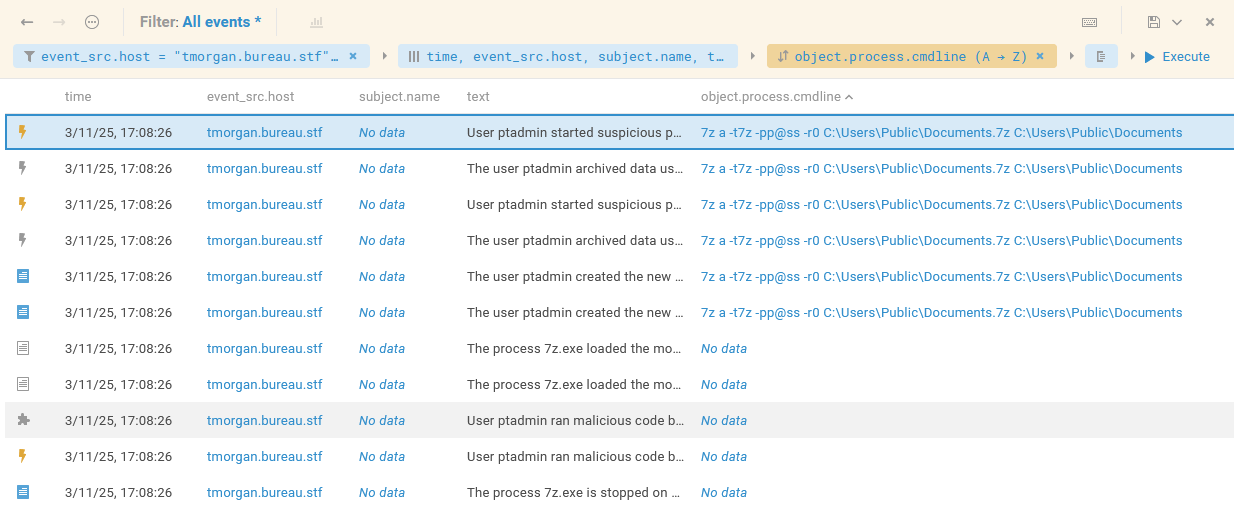Click cmdline 'No data' in '7z.exe is stopped' row

click(x=724, y=492)
